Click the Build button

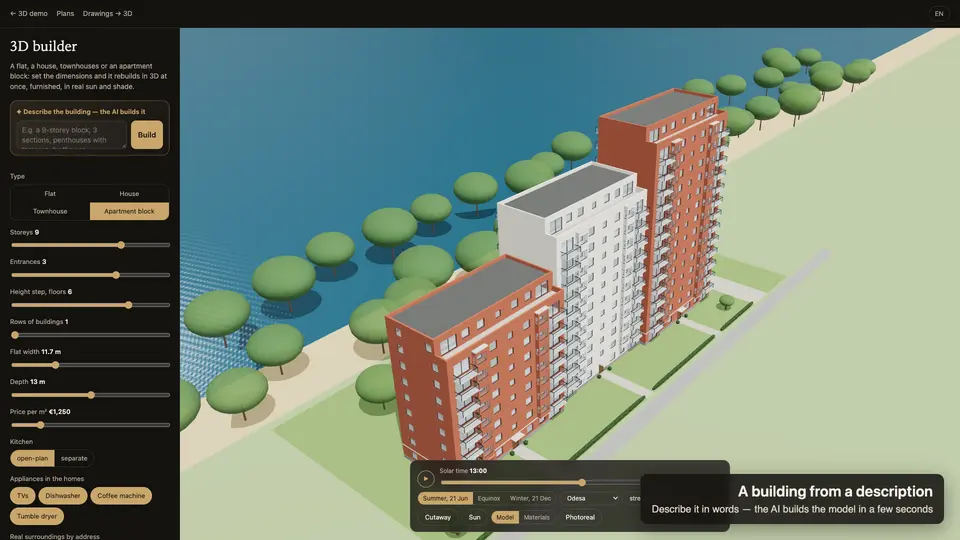point(147,135)
